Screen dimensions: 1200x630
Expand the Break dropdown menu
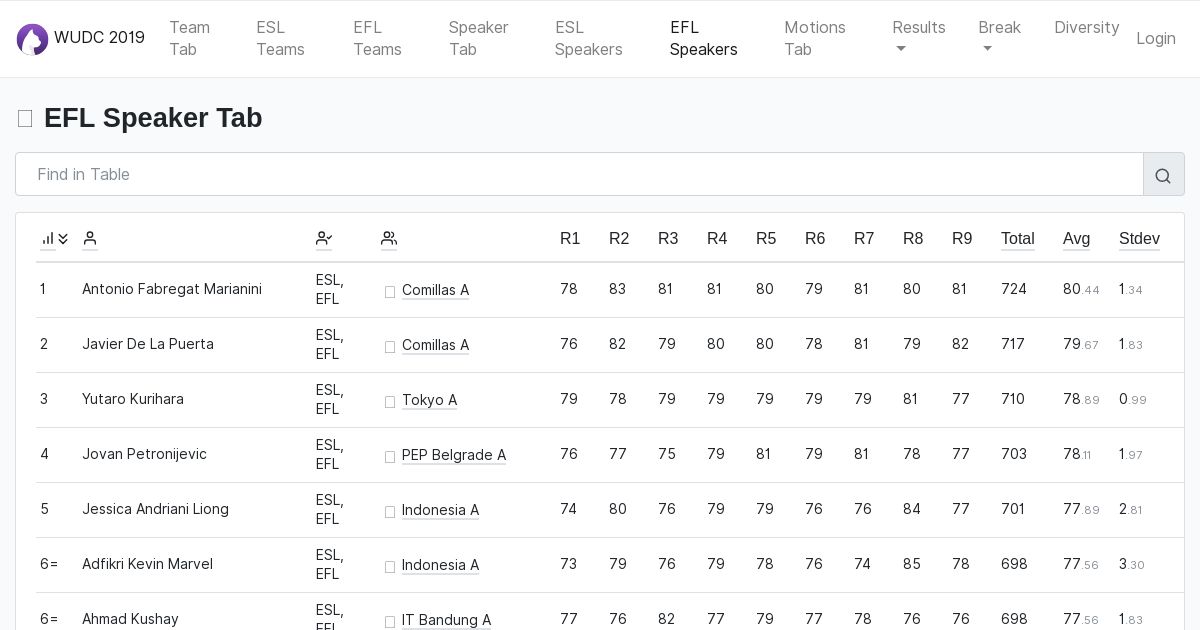pyautogui.click(x=999, y=38)
